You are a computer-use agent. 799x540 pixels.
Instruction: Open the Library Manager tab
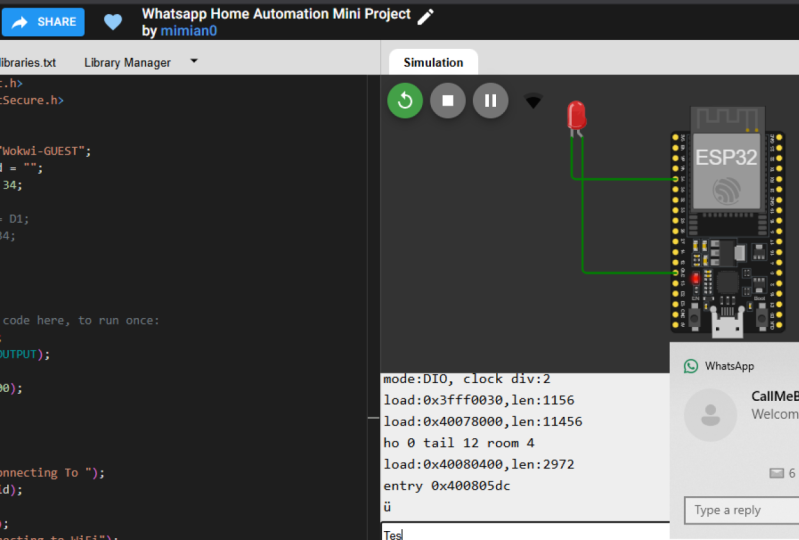(x=127, y=63)
